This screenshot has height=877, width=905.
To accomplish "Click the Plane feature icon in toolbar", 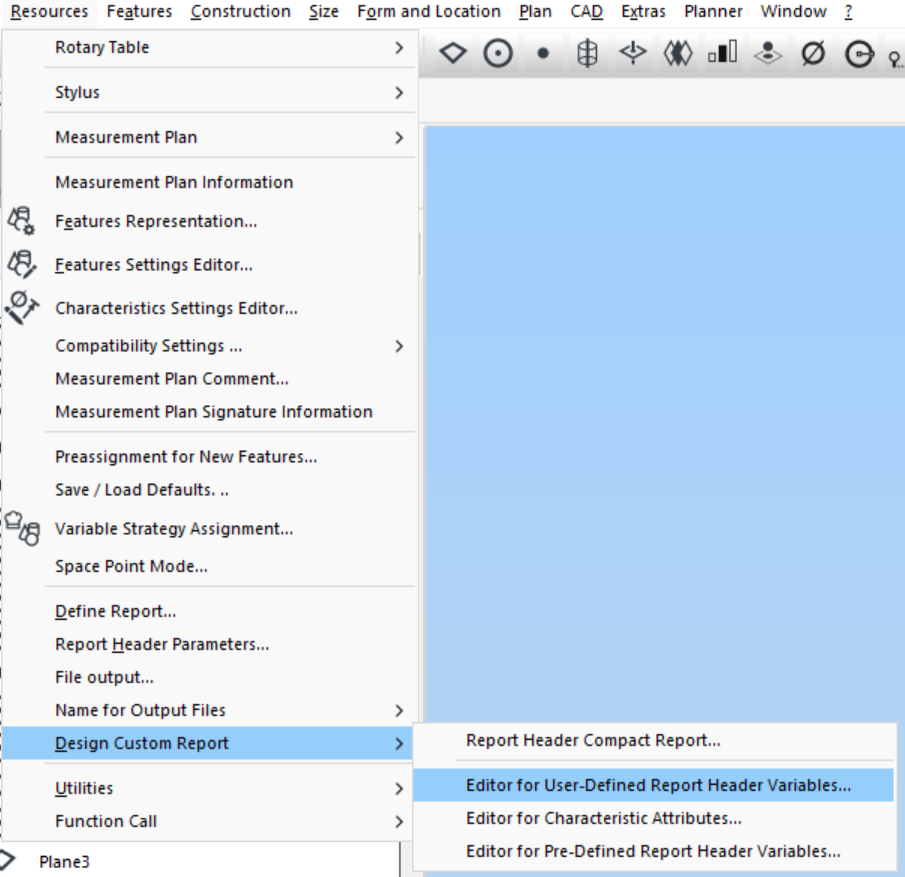I will 453,53.
